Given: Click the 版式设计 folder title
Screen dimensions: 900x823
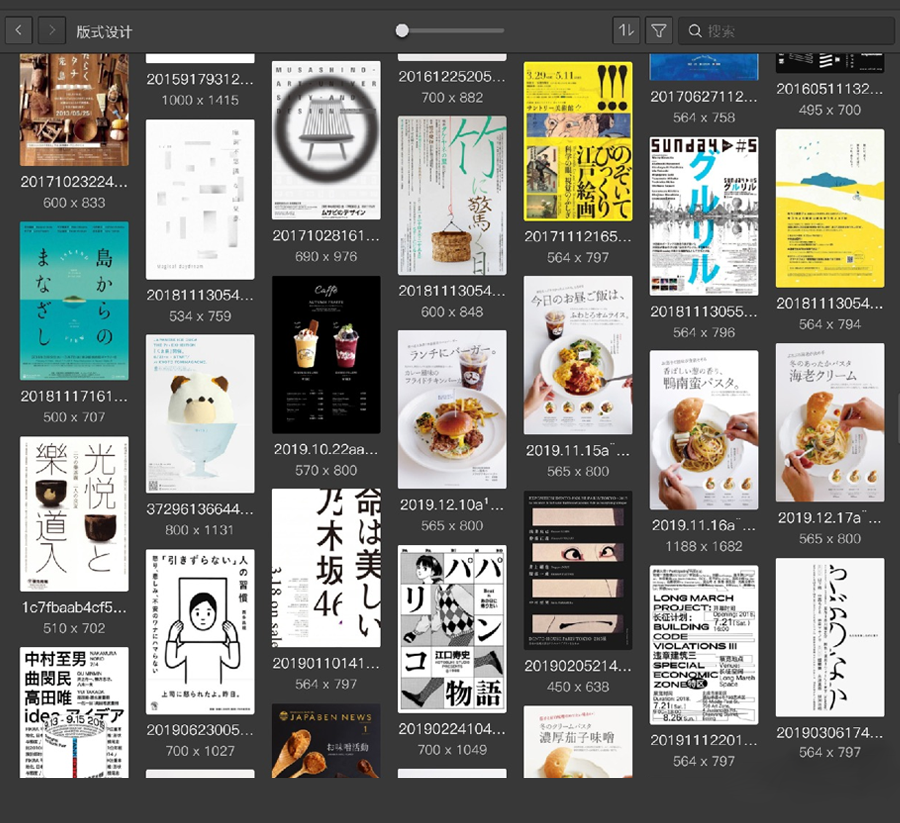Looking at the screenshot, I should pos(104,32).
